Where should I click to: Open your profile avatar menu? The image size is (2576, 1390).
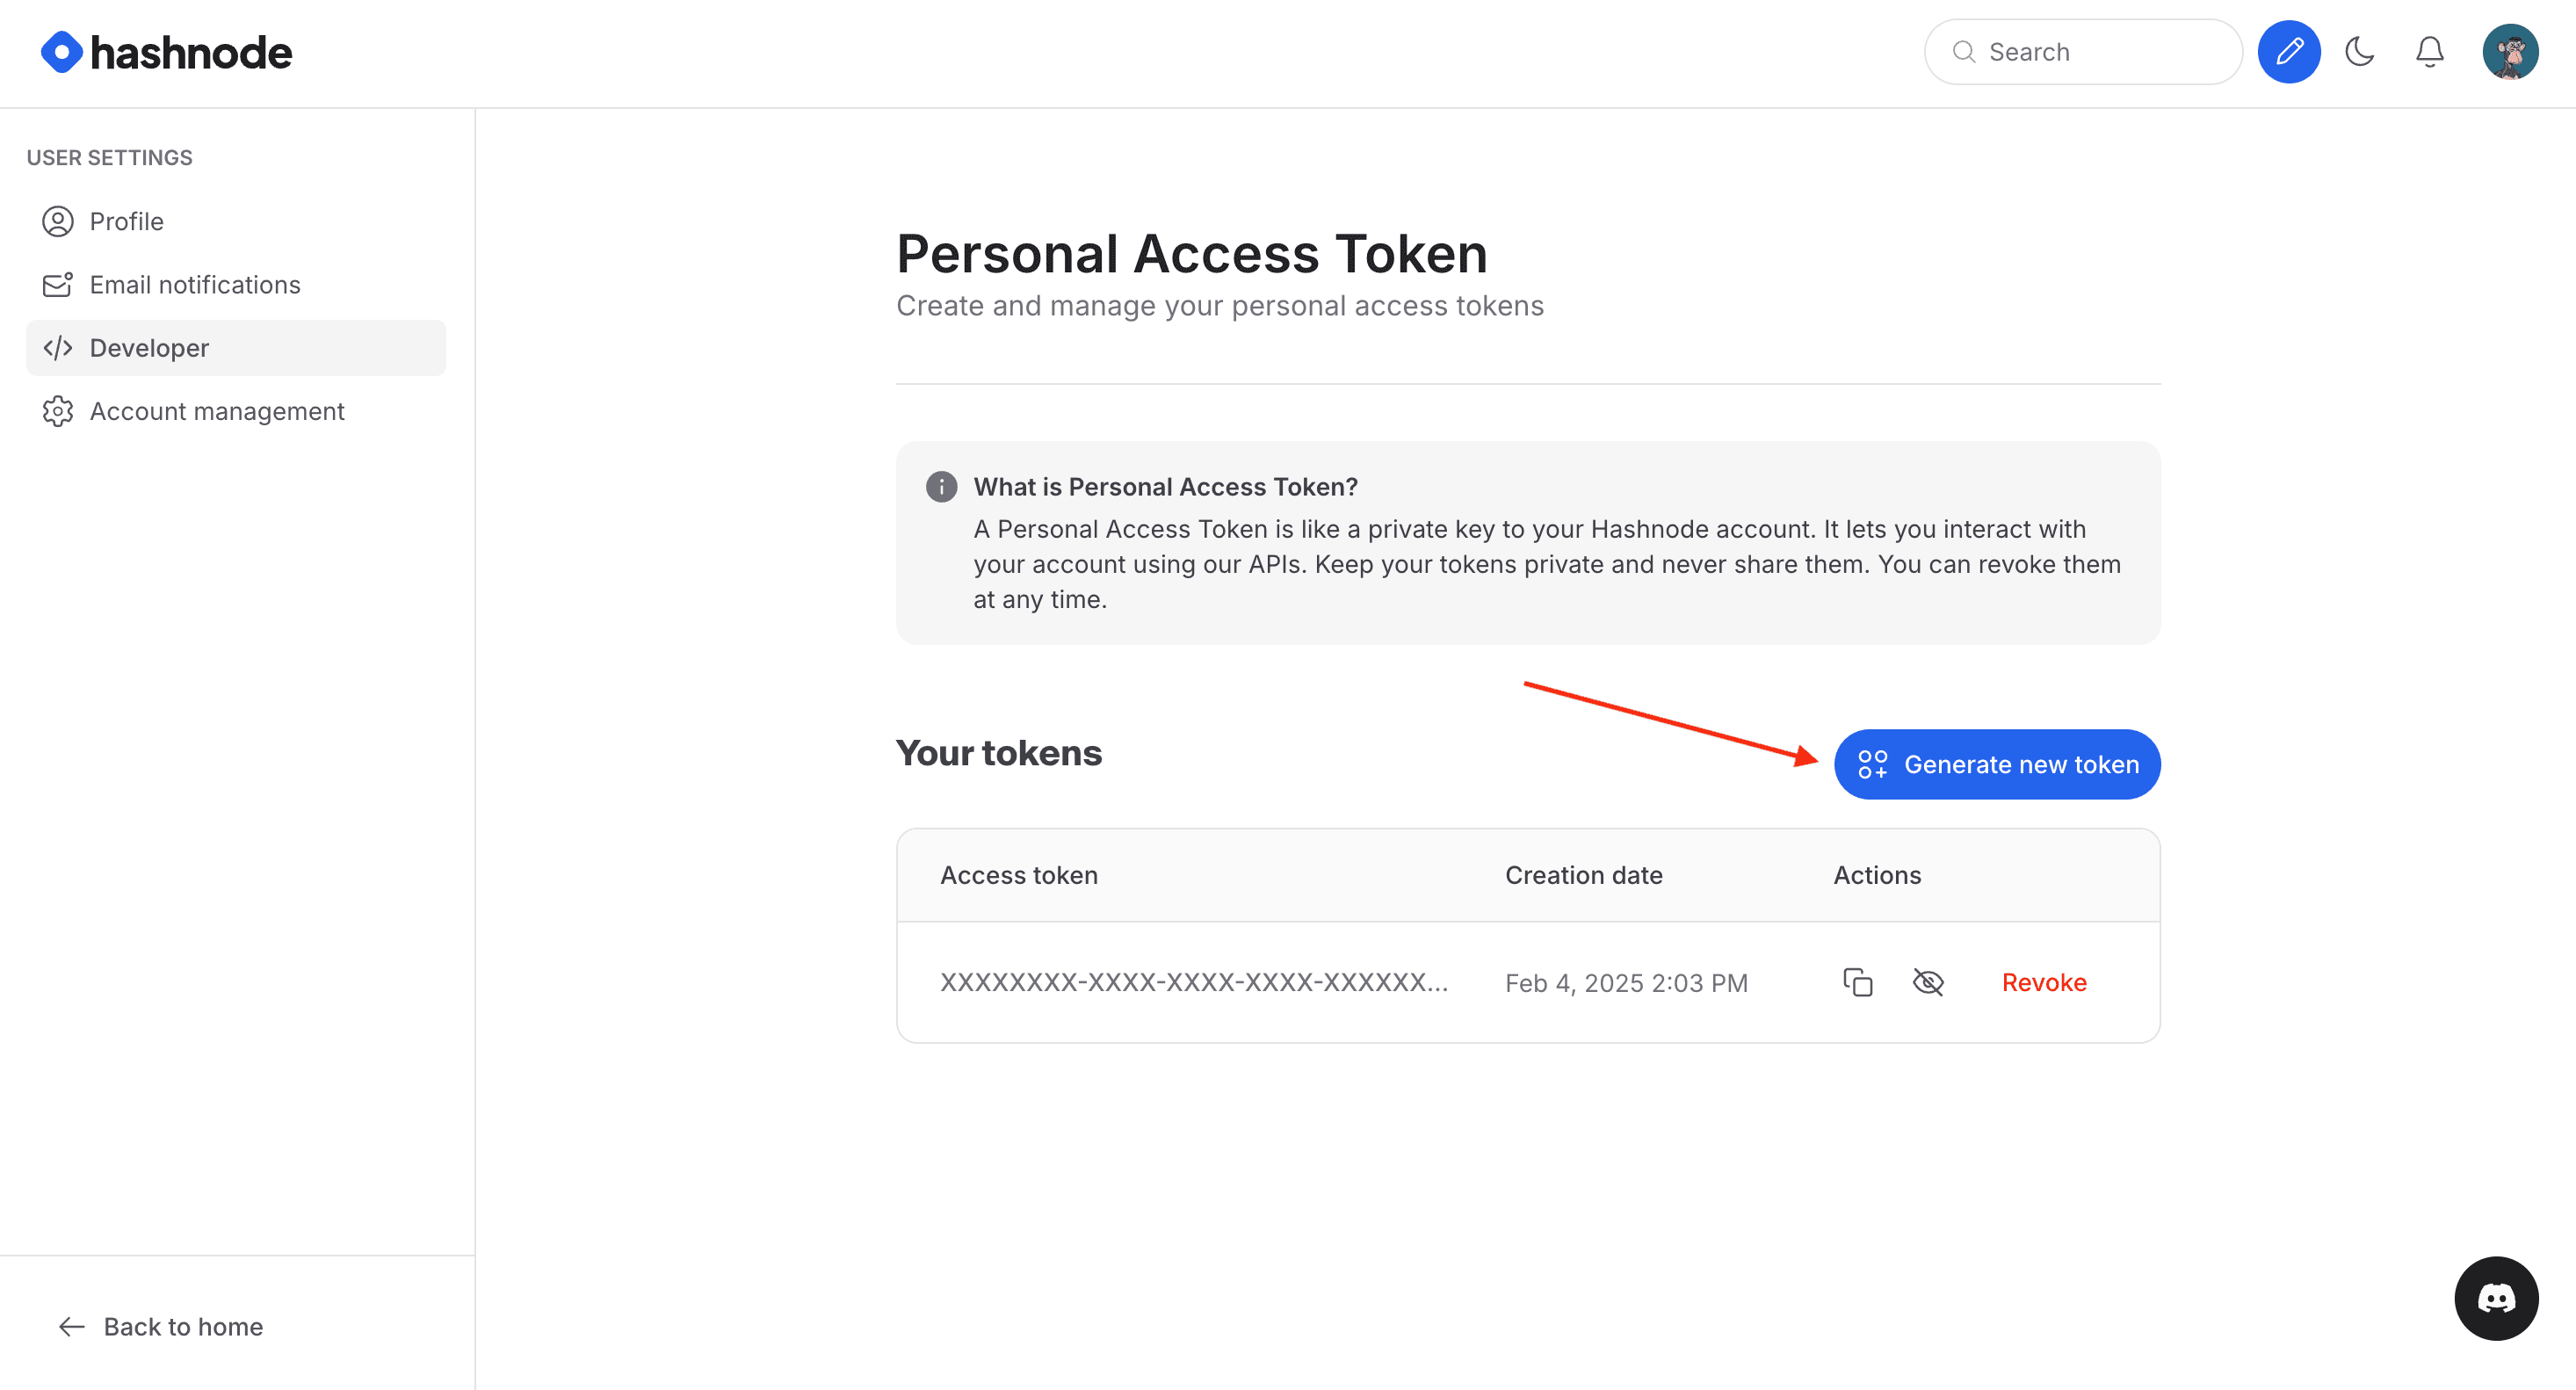tap(2512, 51)
